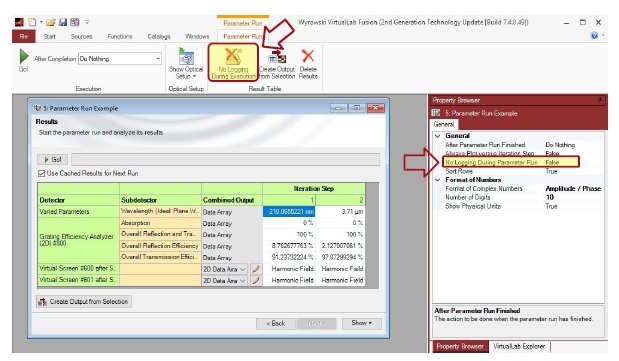
Task: Click the Amplitude / Phase property value
Action: 573,188
